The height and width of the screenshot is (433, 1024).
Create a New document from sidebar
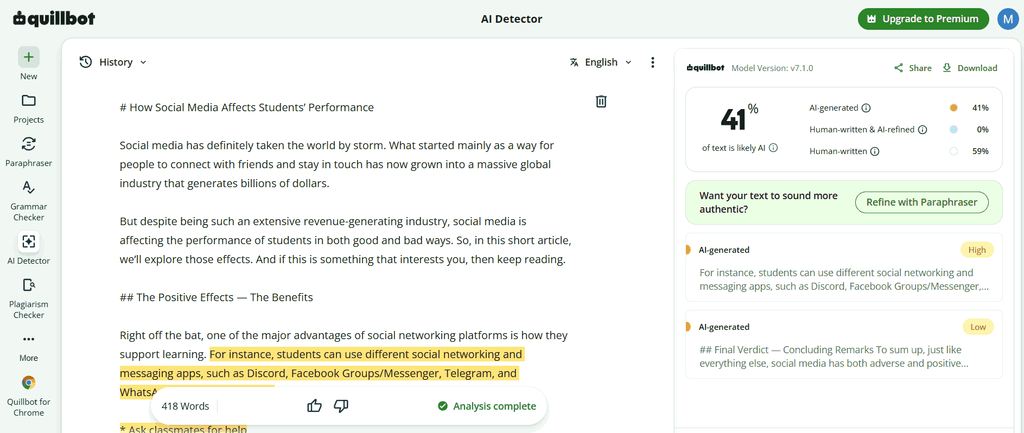[29, 64]
